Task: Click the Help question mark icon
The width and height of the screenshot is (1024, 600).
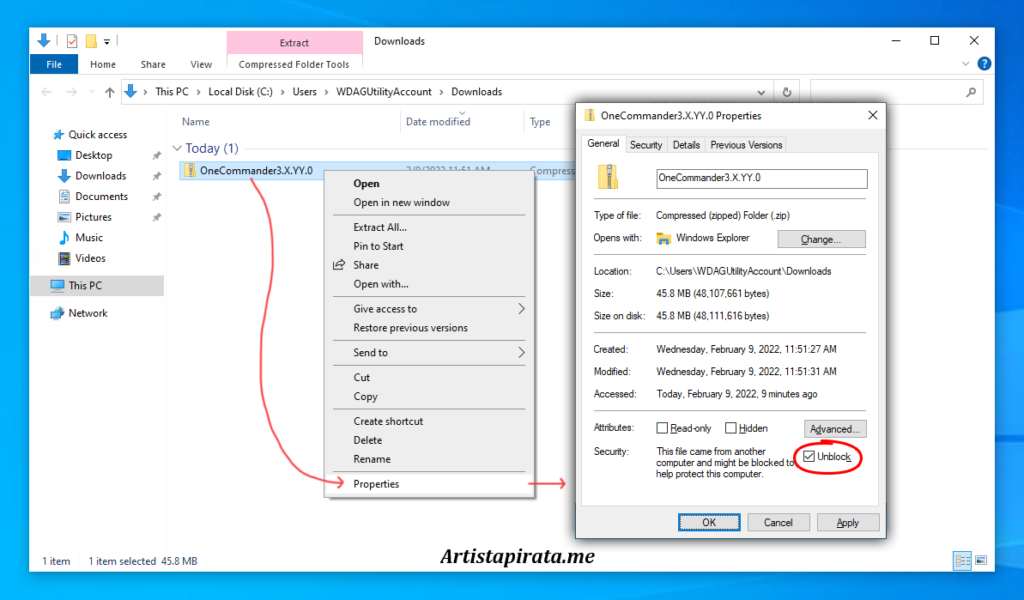Action: coord(984,64)
